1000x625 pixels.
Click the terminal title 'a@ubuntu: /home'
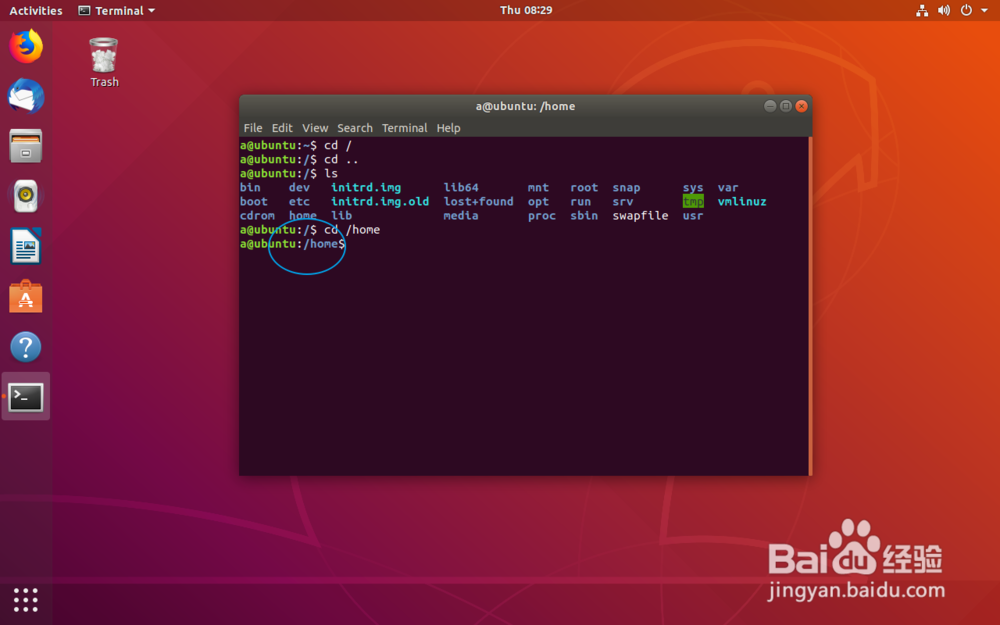pyautogui.click(x=525, y=107)
